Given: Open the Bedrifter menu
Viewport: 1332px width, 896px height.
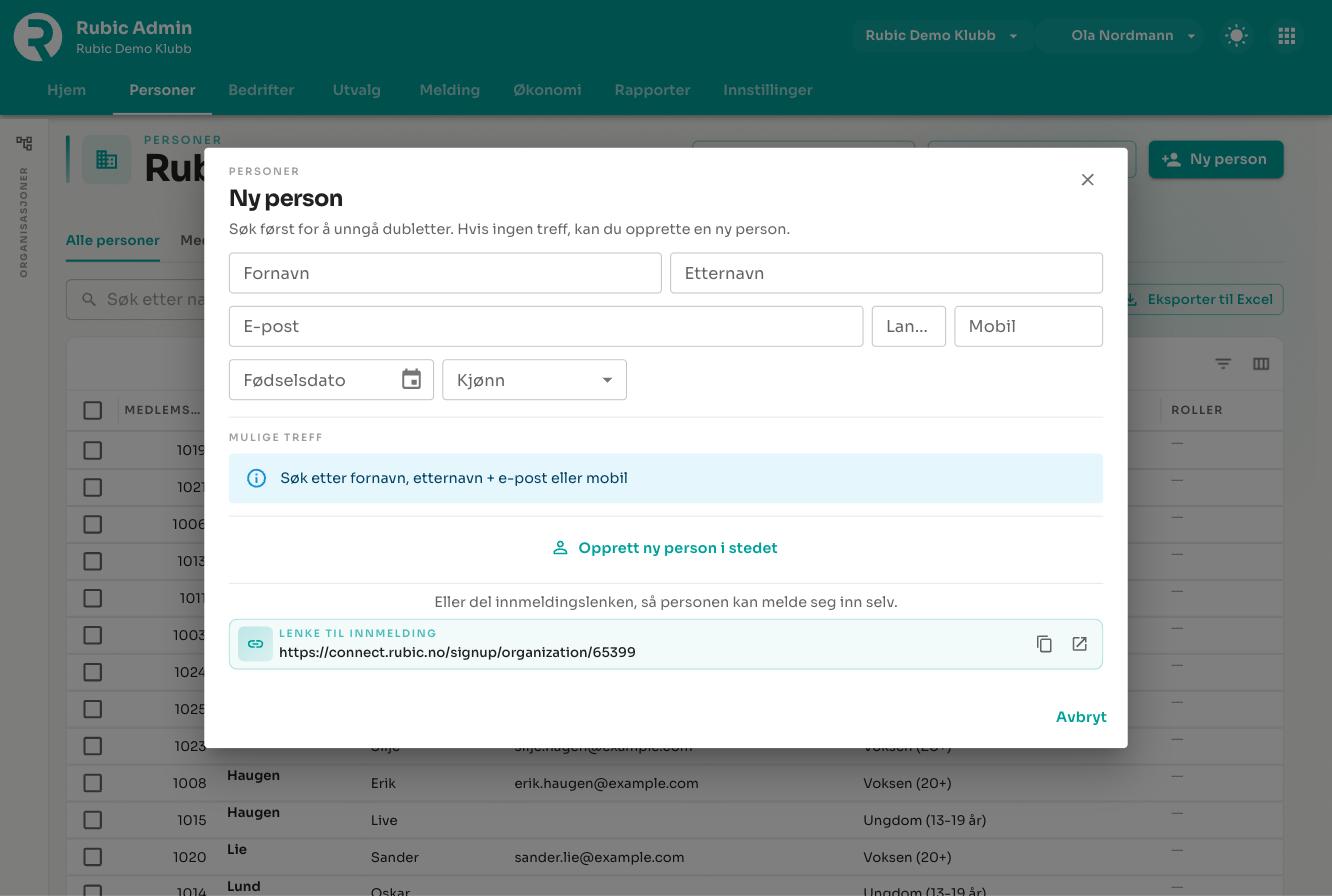Looking at the screenshot, I should (x=261, y=90).
